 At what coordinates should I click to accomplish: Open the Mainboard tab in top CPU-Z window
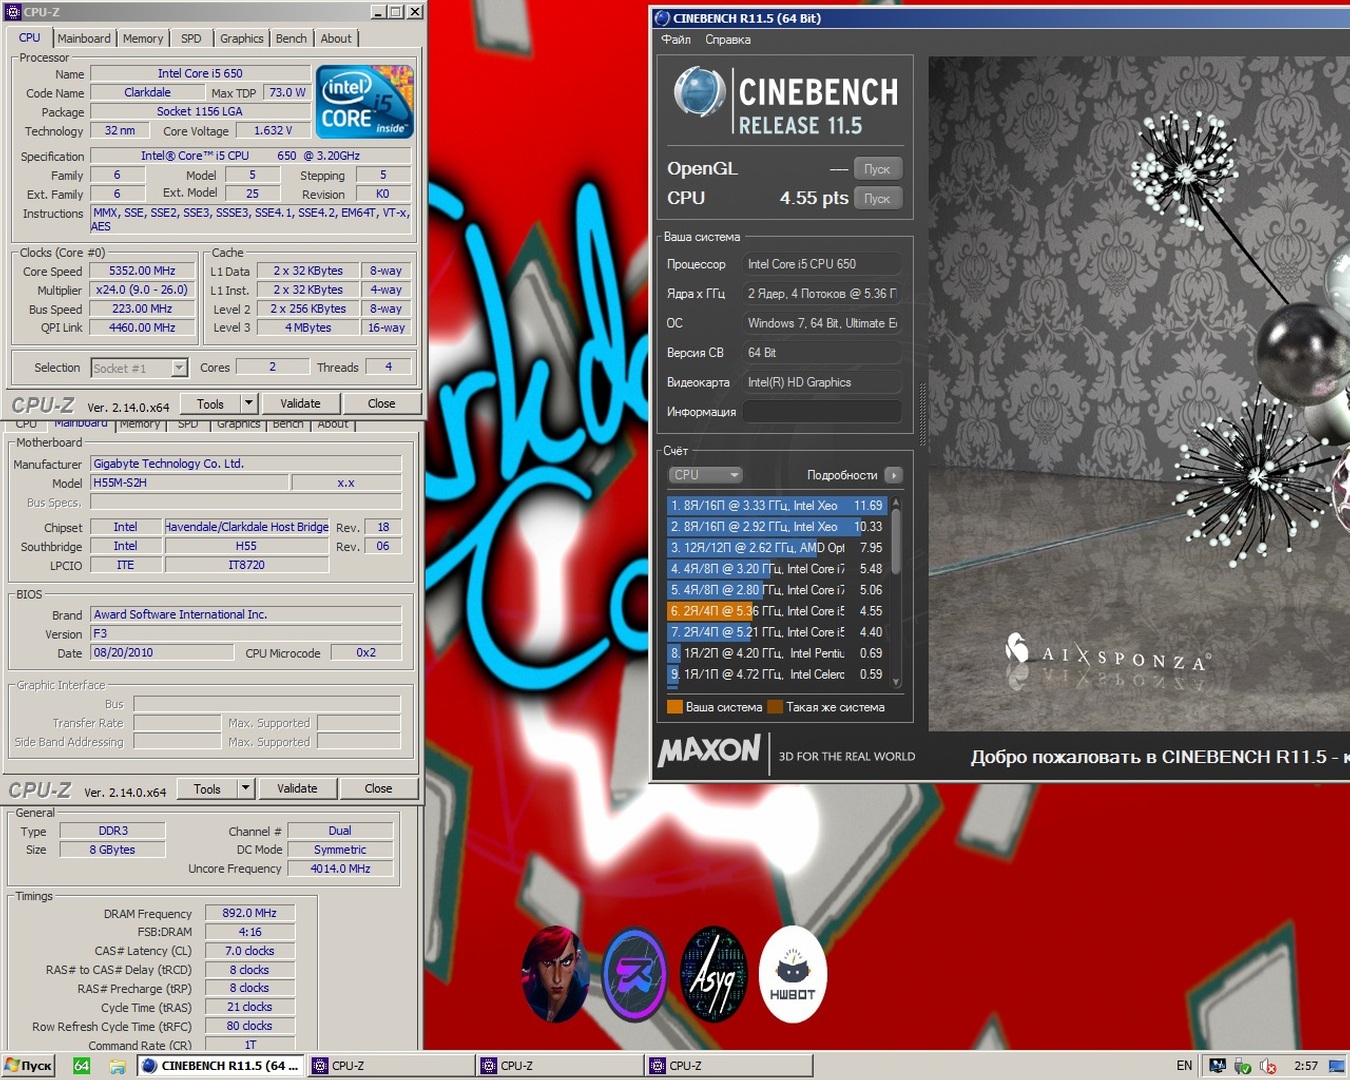pyautogui.click(x=84, y=39)
